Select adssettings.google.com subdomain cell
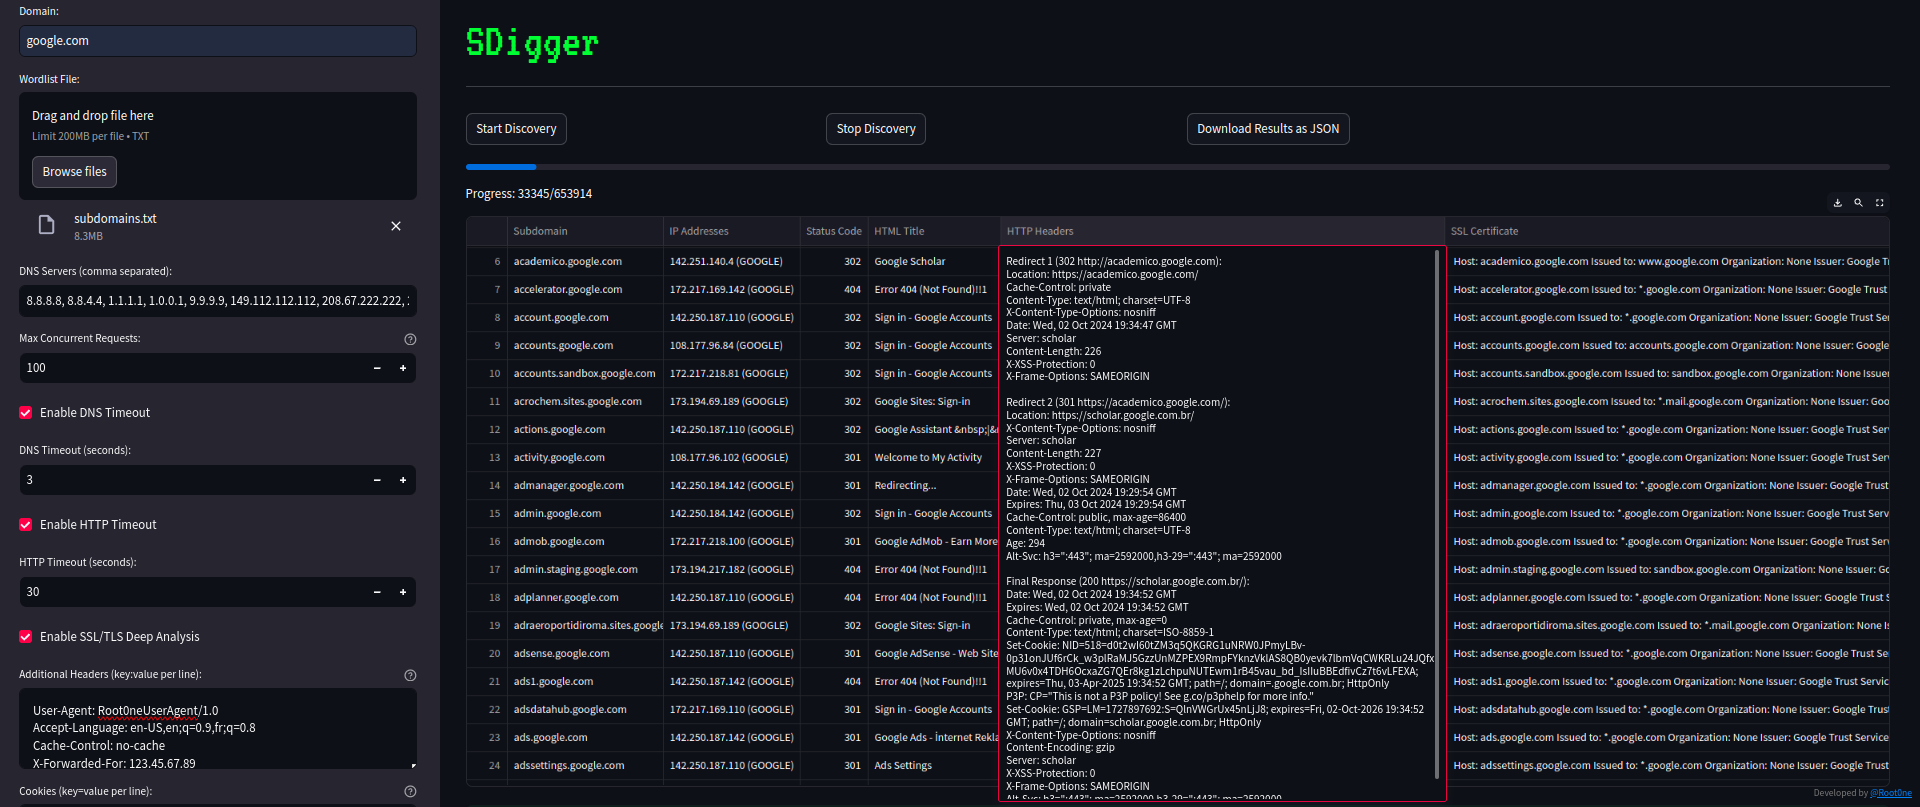The width and height of the screenshot is (1920, 807). (585, 765)
